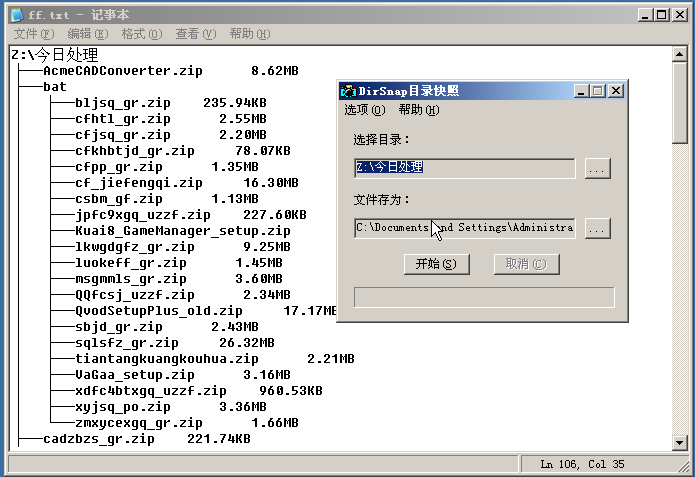Click the 选择目录 input field
The width and height of the screenshot is (695, 477).
coord(465,168)
